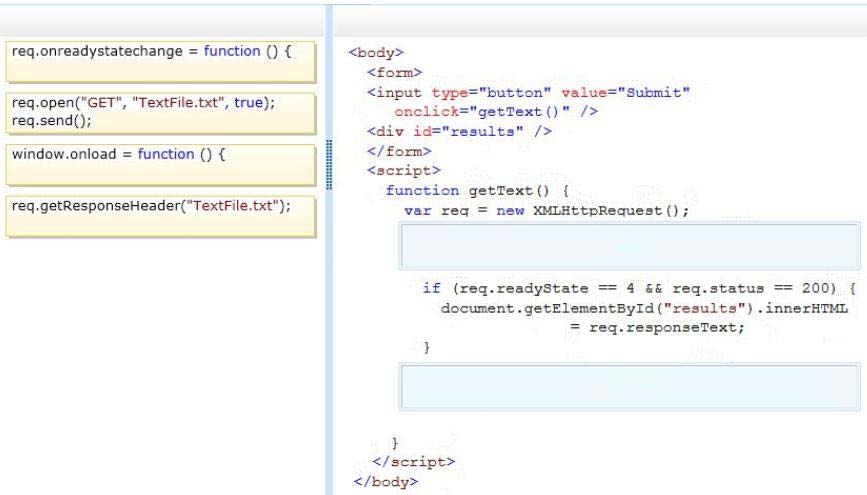Click the opening <script> tag

tap(404, 170)
